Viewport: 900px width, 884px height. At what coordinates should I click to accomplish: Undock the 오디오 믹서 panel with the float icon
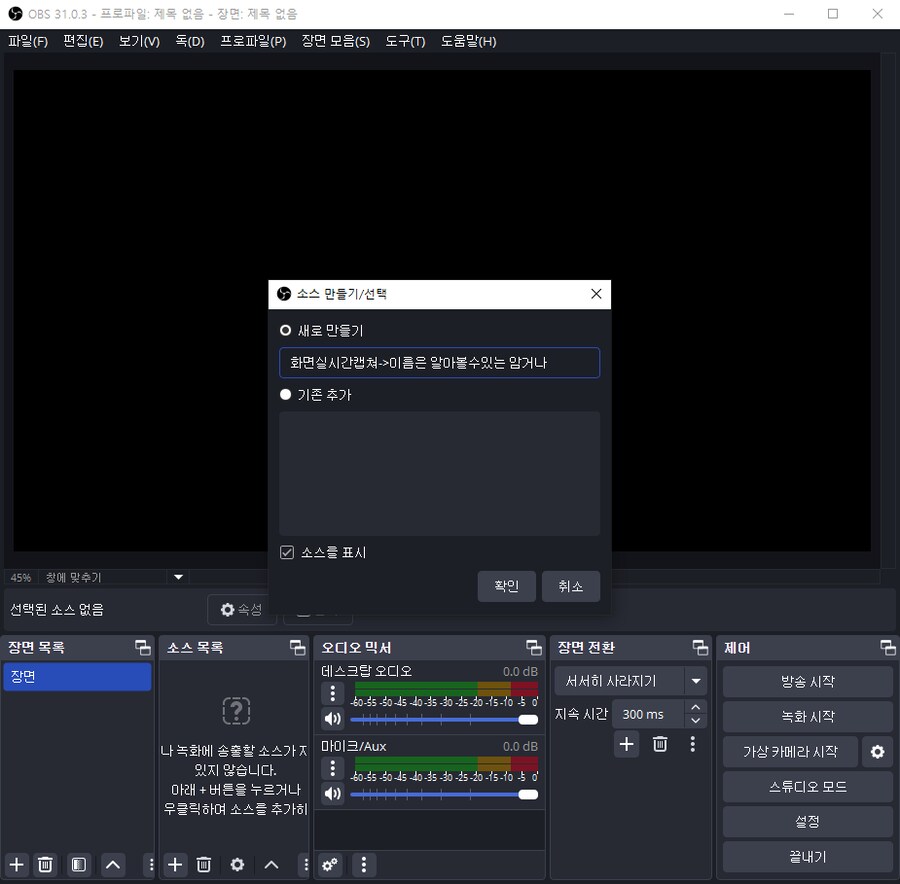[x=533, y=648]
